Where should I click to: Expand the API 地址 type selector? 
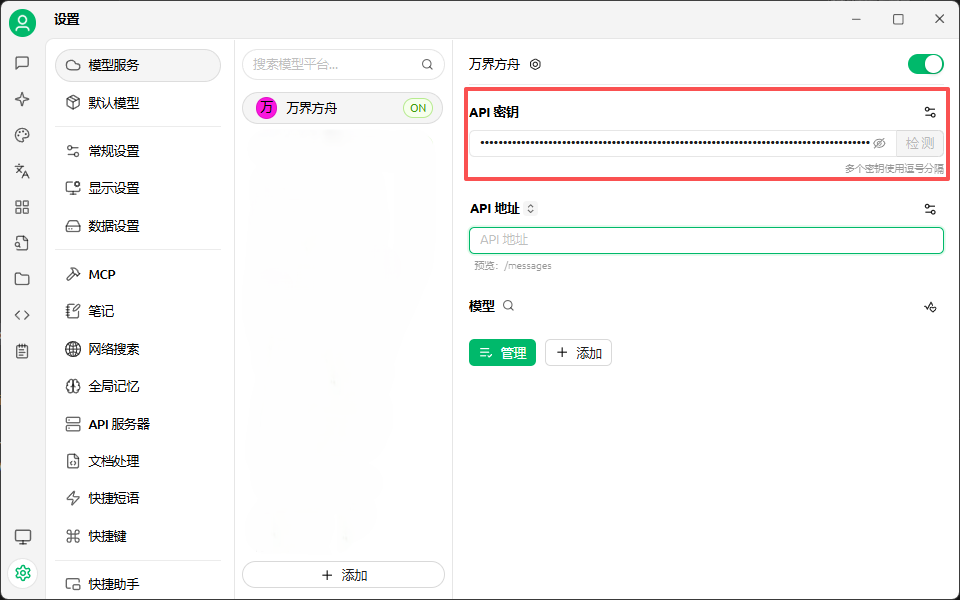coord(531,209)
